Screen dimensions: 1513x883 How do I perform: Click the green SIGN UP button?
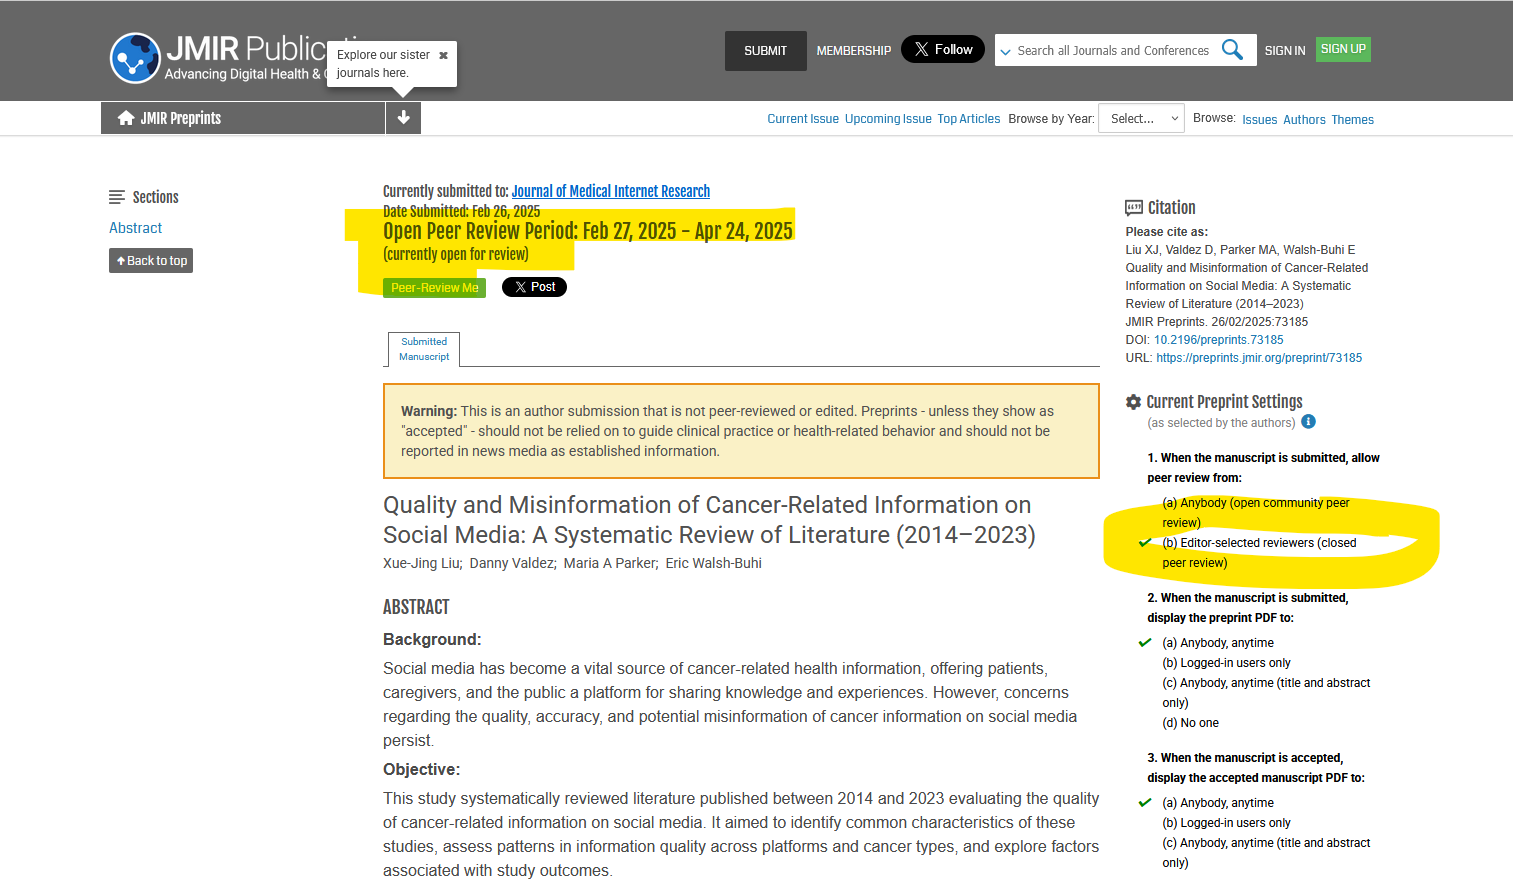tap(1343, 49)
